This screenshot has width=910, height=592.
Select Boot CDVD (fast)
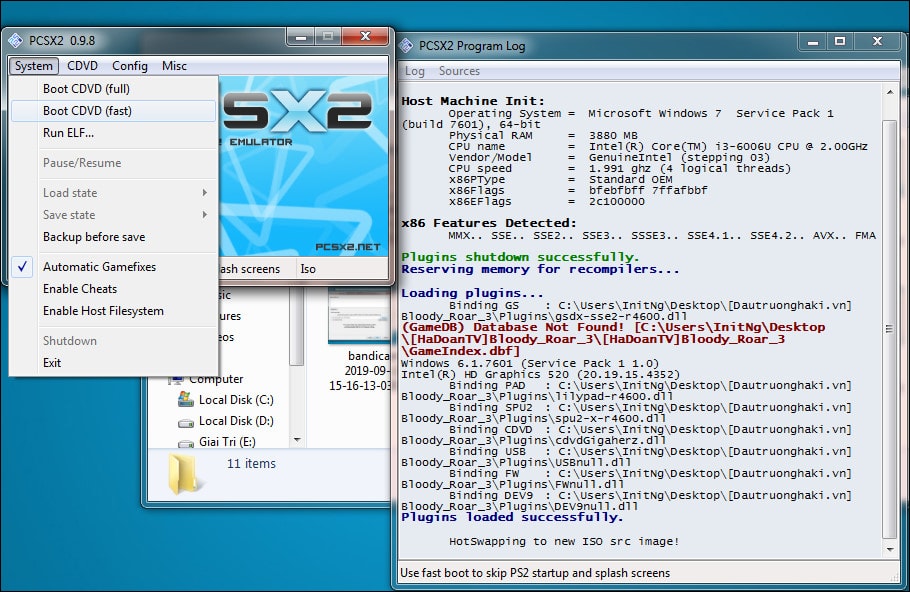(x=113, y=111)
